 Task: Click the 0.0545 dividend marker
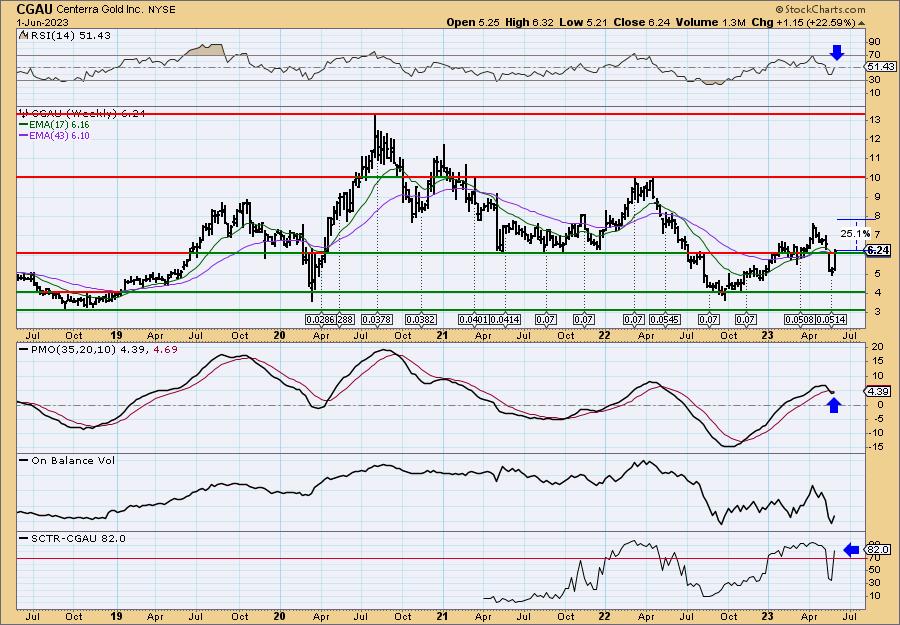(x=665, y=319)
